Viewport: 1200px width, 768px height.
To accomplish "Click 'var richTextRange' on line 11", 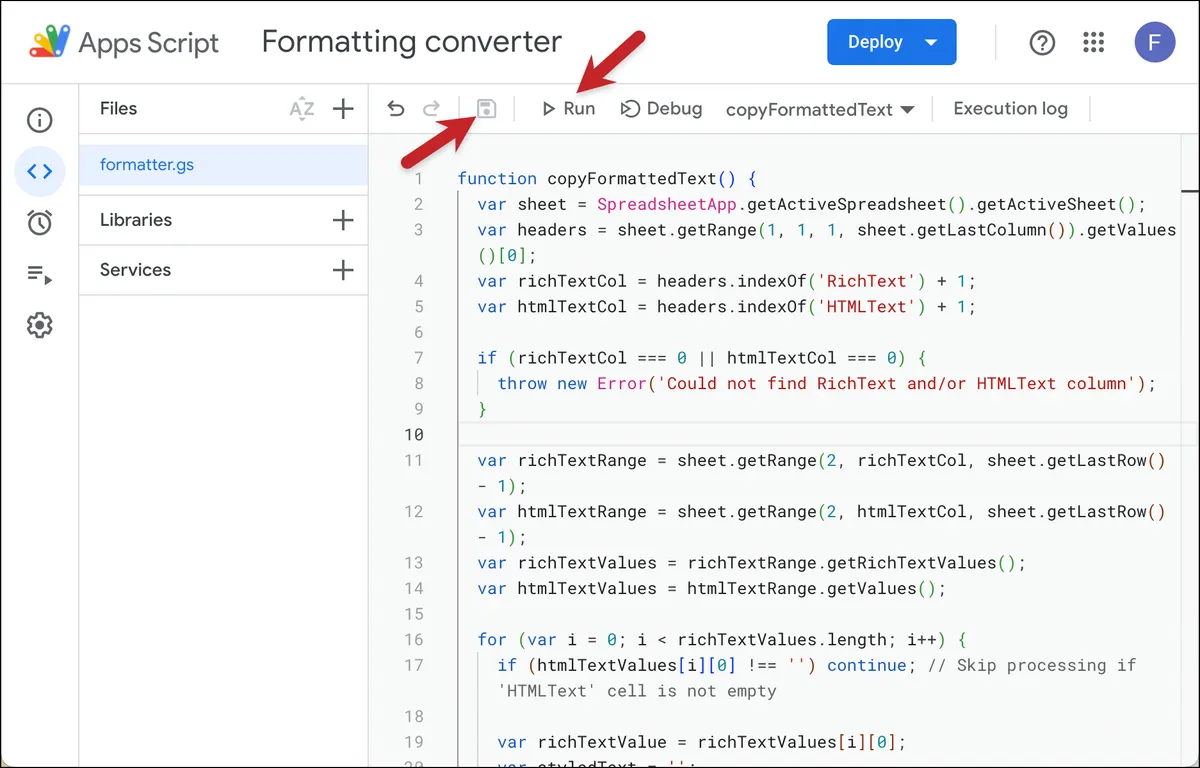I will point(562,461).
